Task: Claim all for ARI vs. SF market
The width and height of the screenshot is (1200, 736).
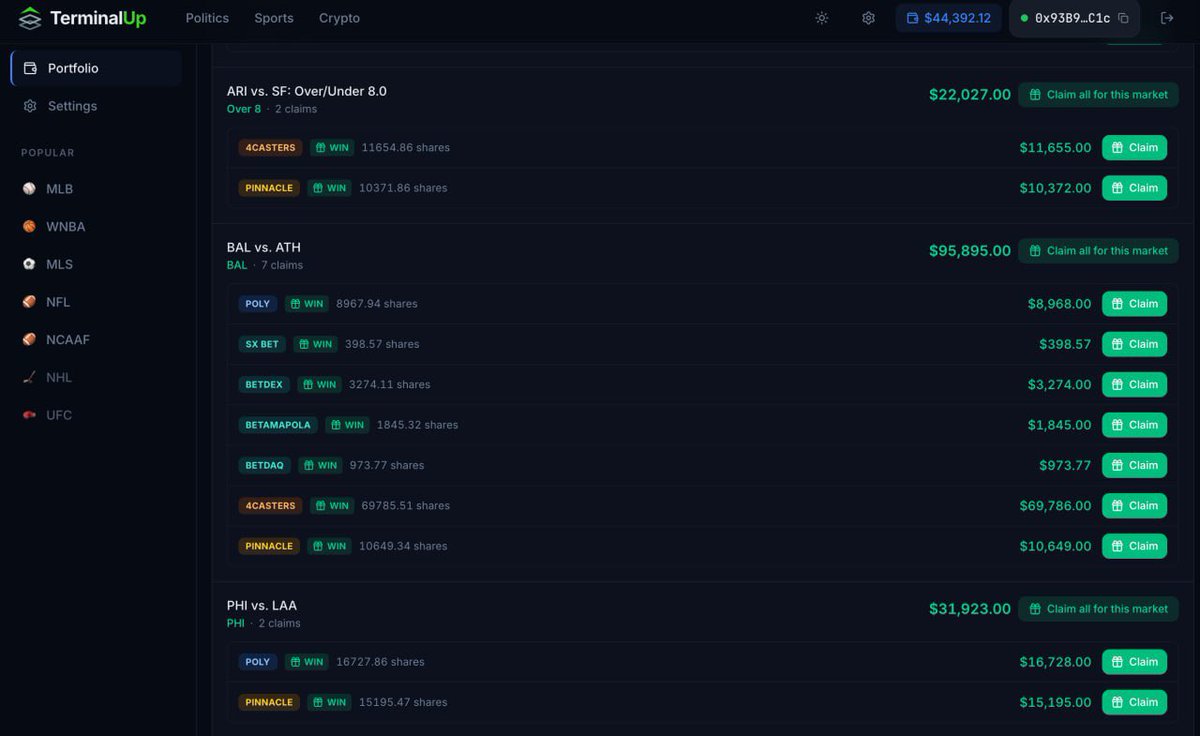Action: coord(1098,95)
